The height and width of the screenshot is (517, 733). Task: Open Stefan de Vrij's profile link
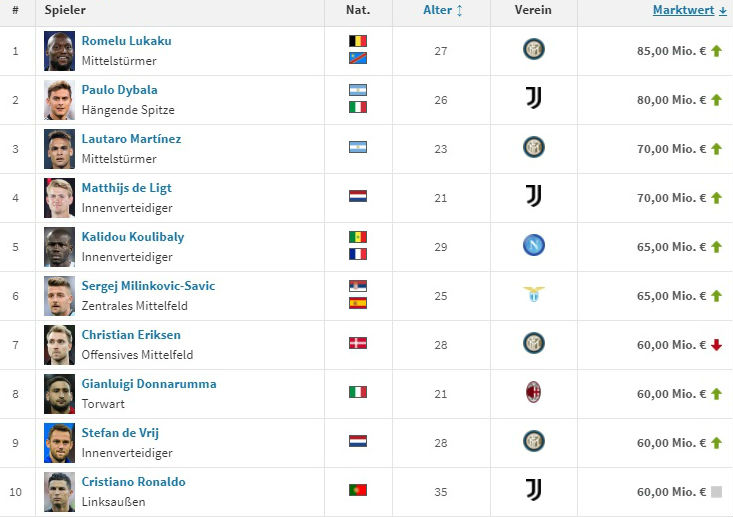[x=120, y=433]
